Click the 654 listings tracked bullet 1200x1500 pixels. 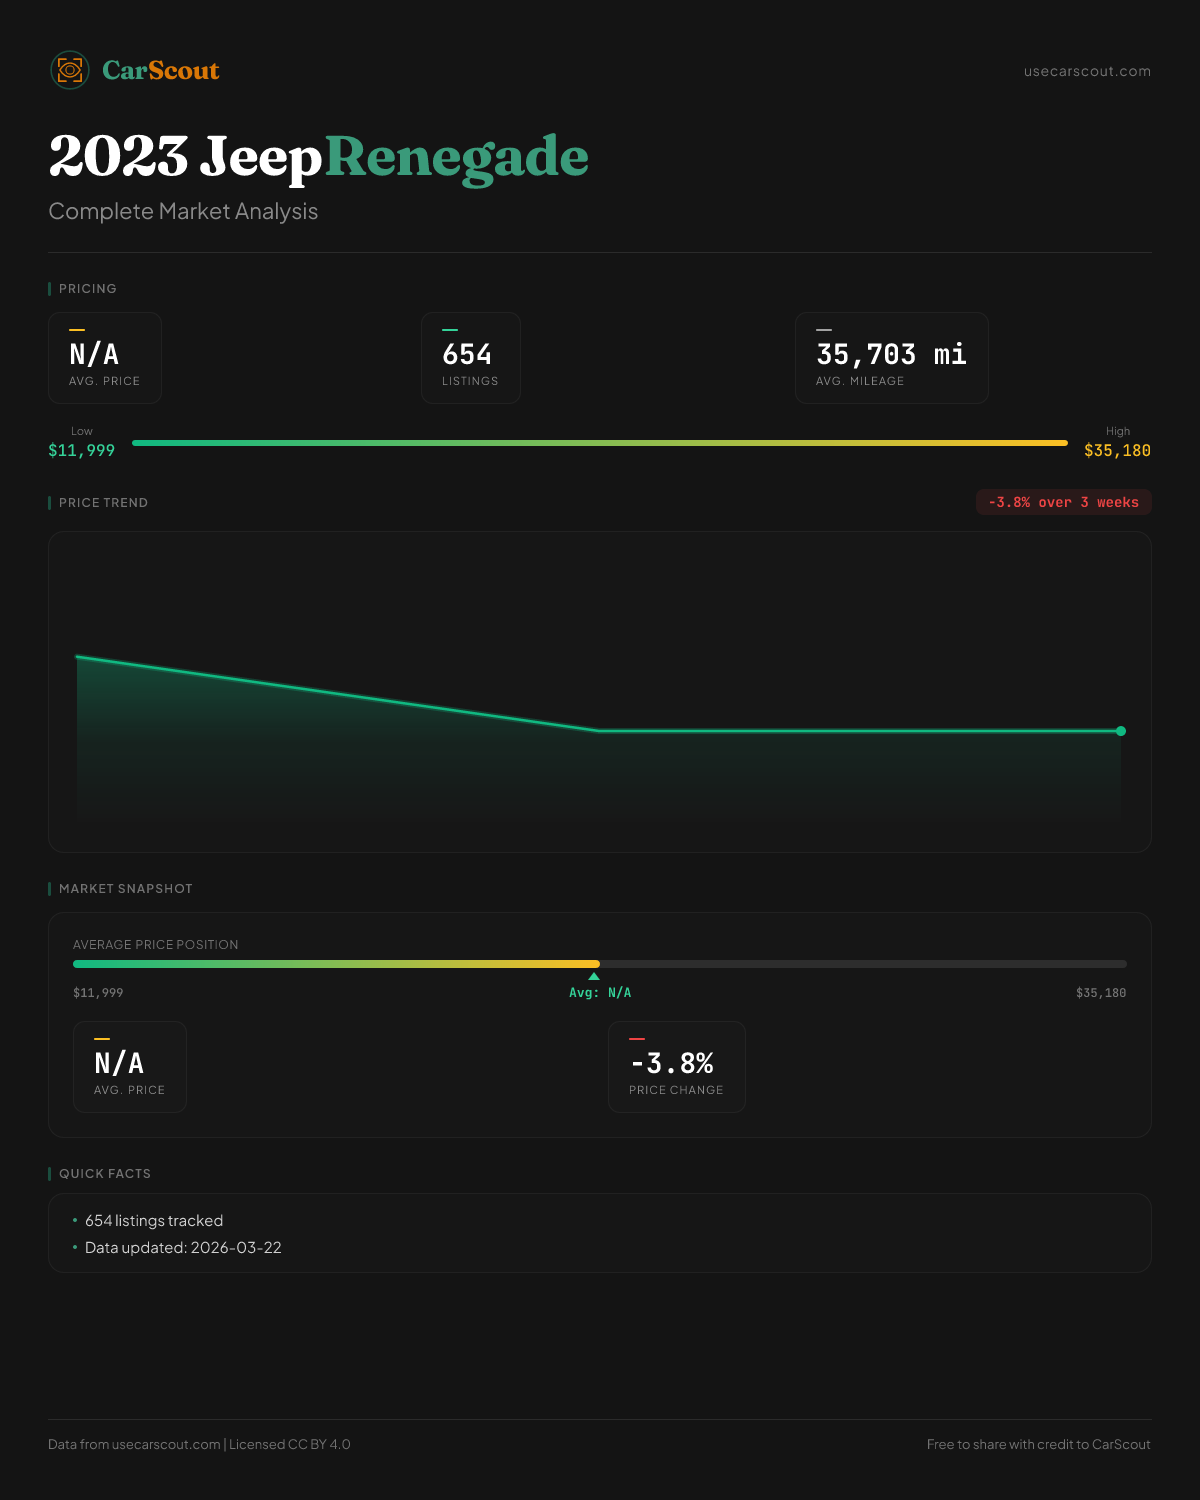154,1221
